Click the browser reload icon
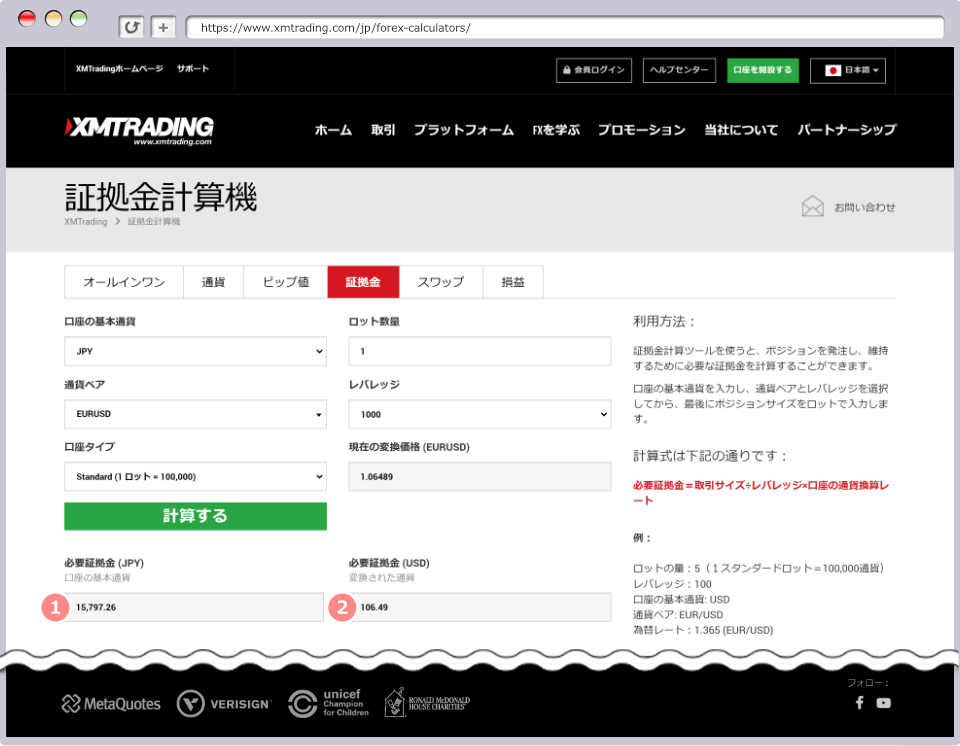 [x=131, y=28]
